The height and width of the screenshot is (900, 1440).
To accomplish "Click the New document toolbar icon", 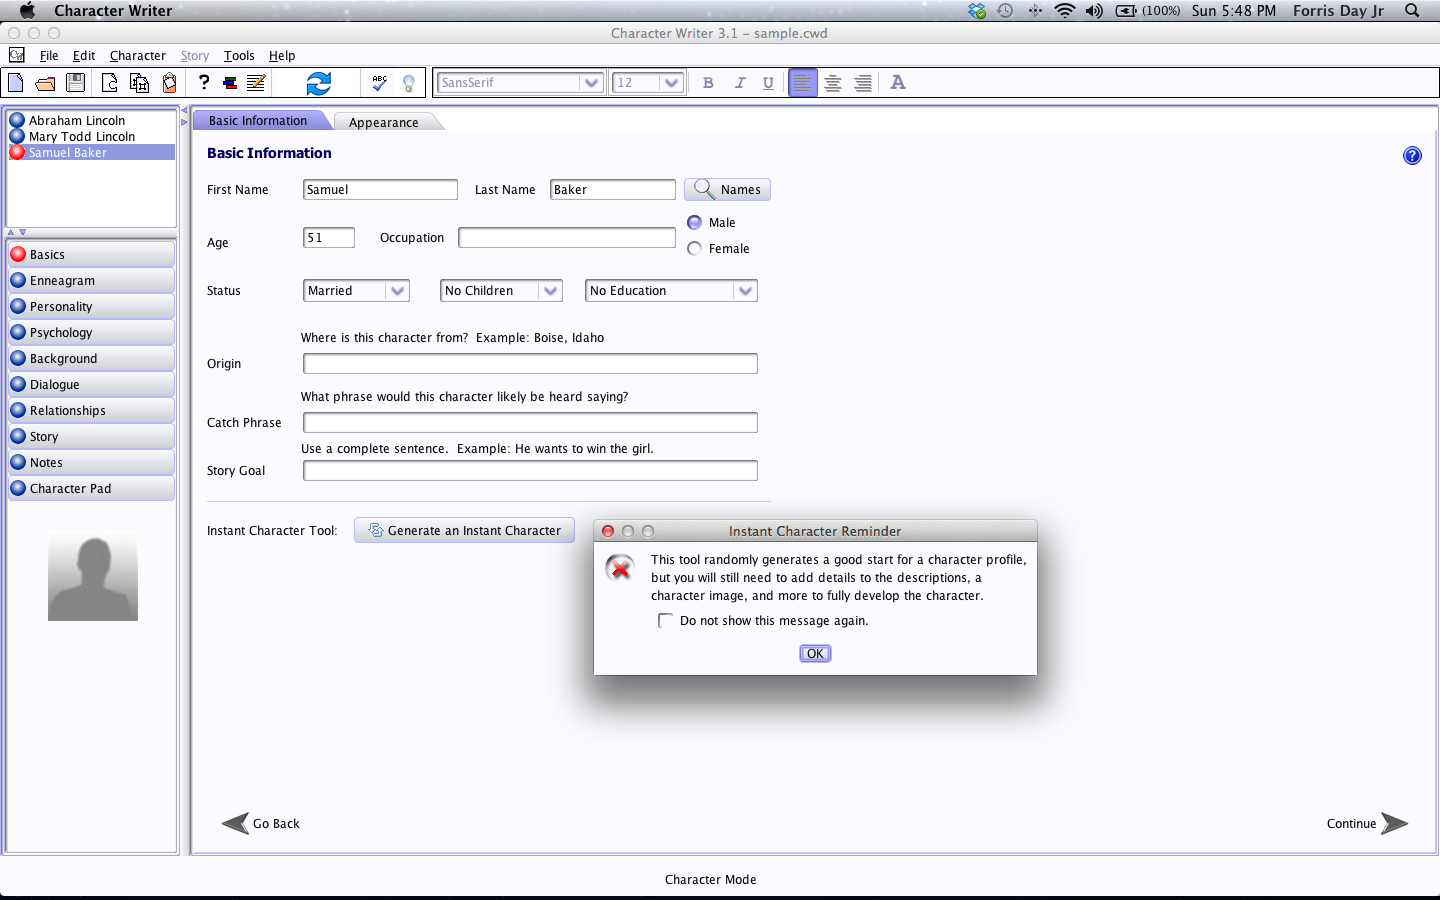I will tap(16, 83).
